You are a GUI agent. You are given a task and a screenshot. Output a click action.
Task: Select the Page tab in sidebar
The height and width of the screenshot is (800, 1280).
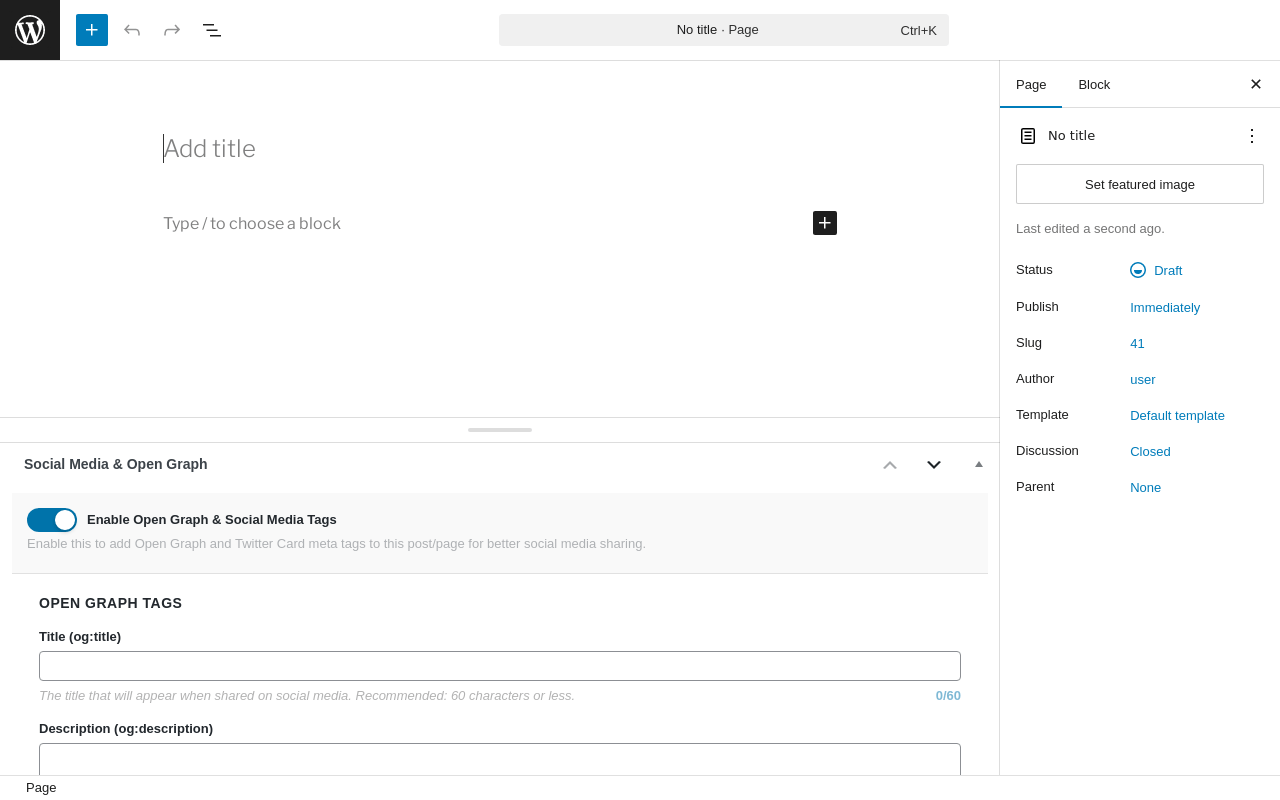point(1031,84)
